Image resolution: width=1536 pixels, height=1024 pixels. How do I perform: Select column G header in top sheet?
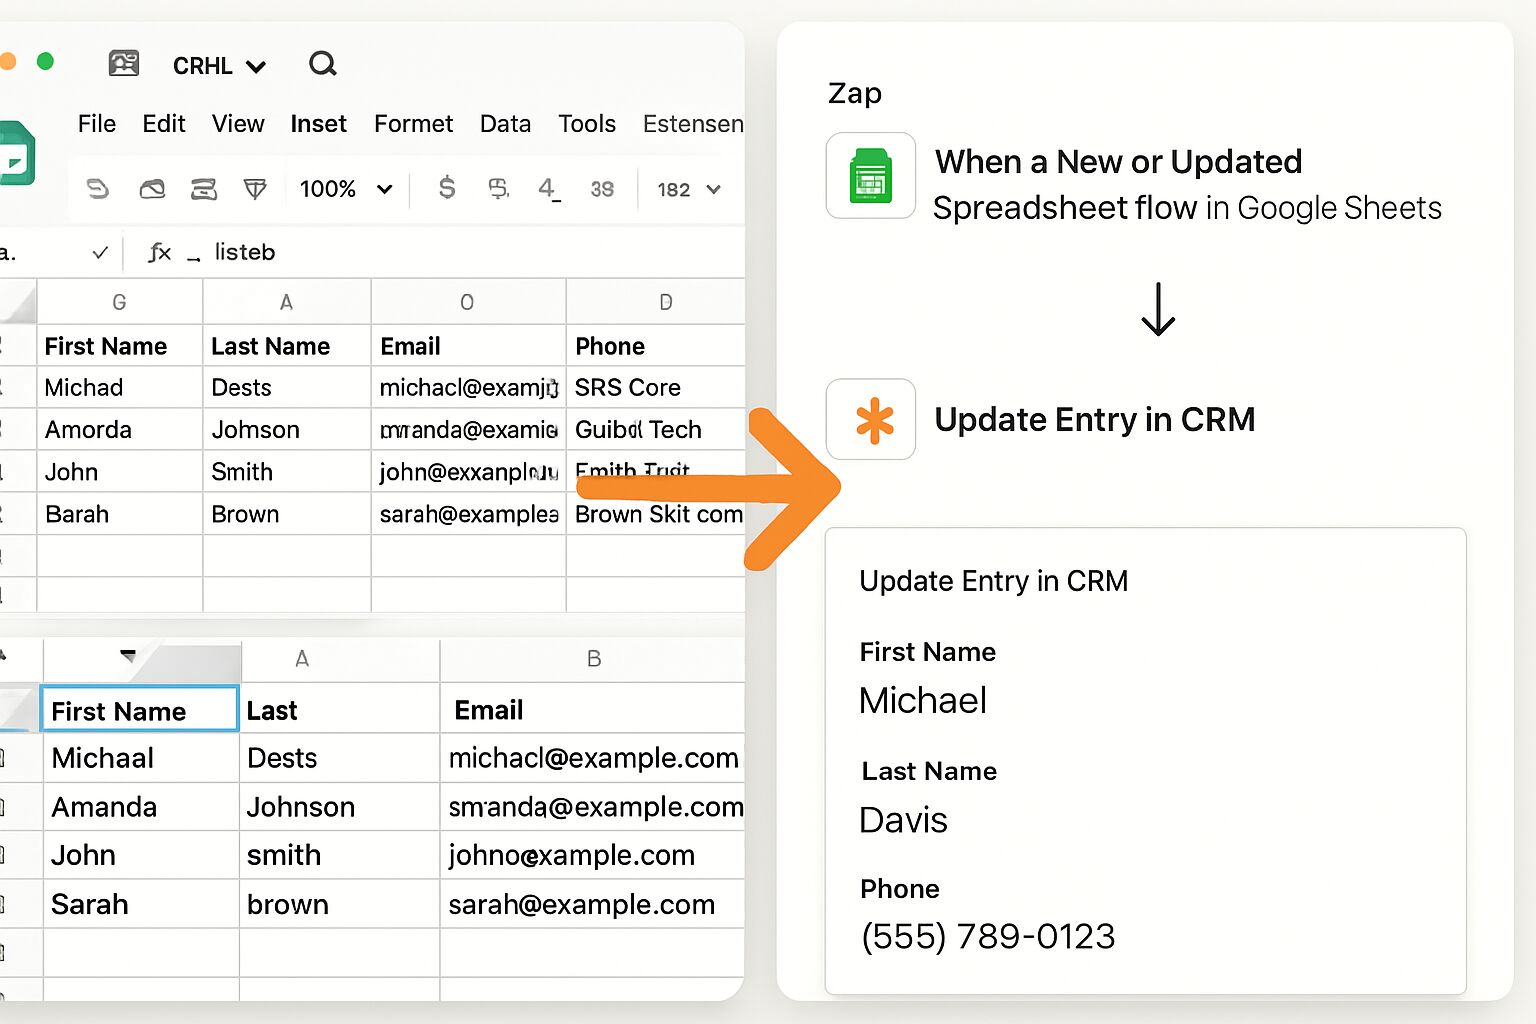pyautogui.click(x=120, y=302)
